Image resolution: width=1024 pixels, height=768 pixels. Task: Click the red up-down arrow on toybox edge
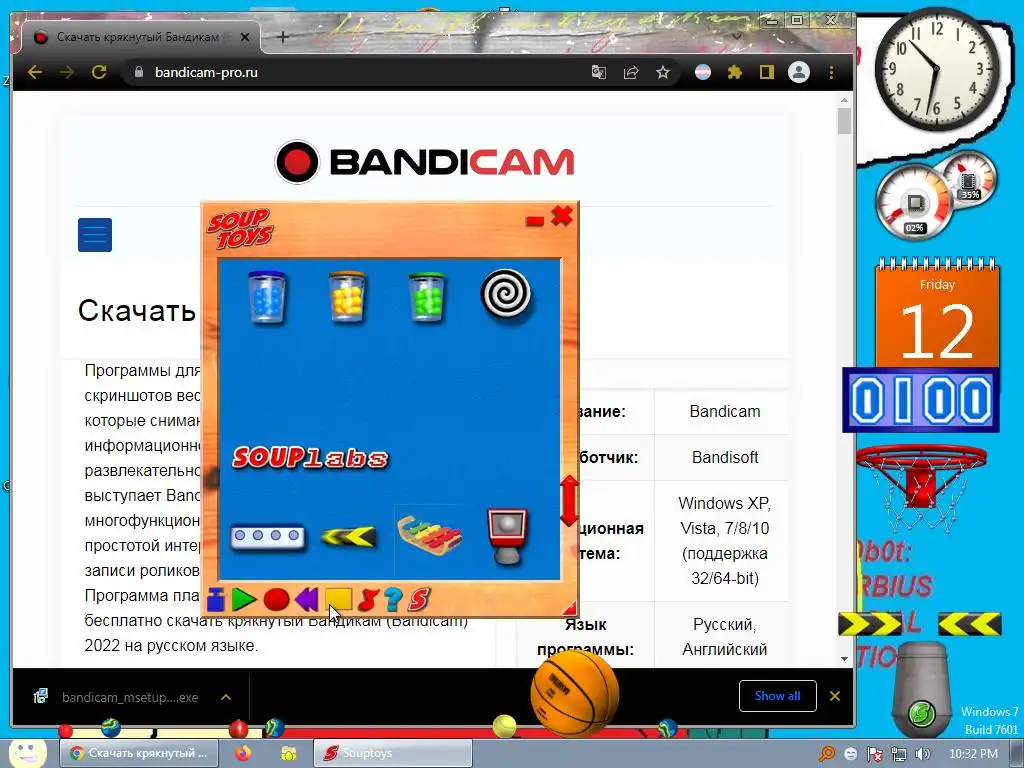click(569, 501)
